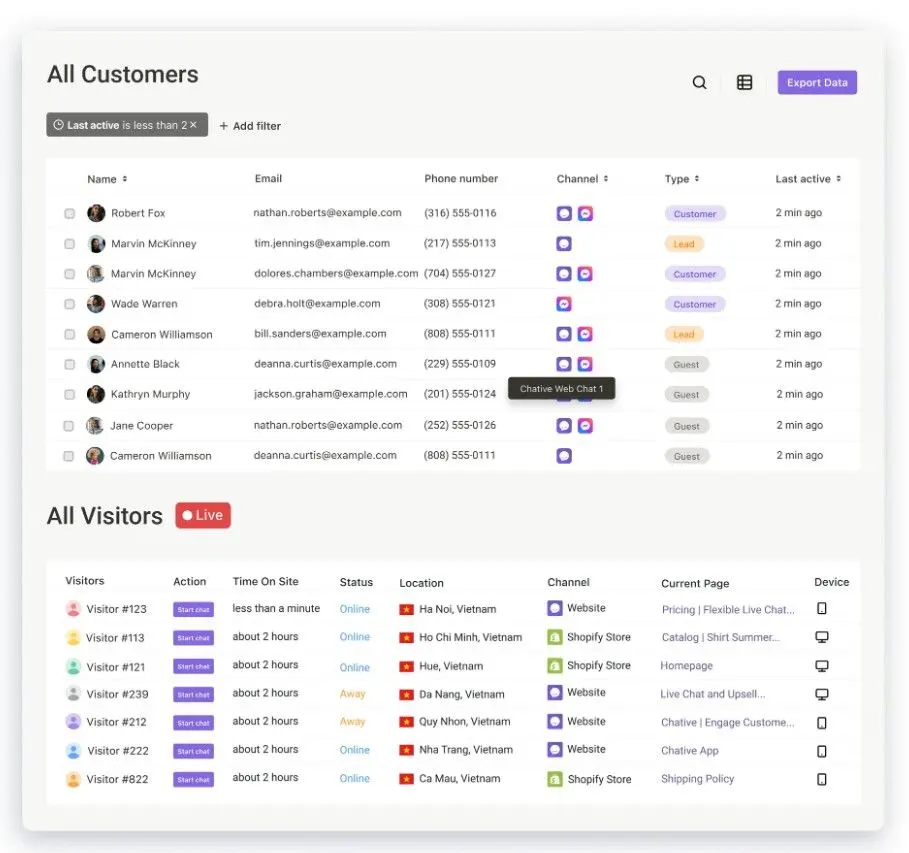Click the desktop device icon for Visitor #121
The height and width of the screenshot is (853, 909).
[x=821, y=666]
